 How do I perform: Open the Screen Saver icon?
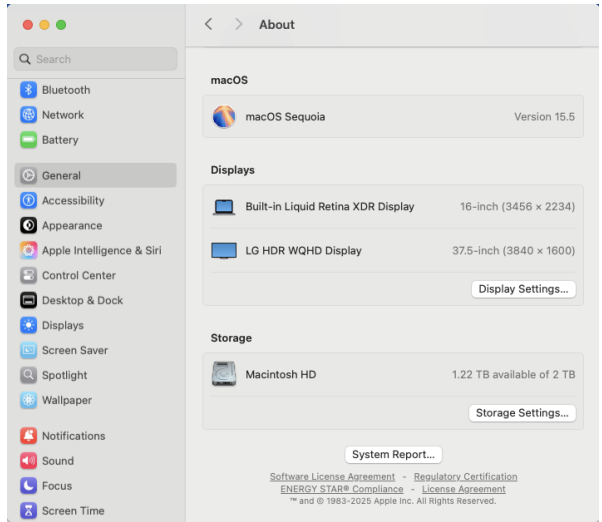click(x=28, y=350)
